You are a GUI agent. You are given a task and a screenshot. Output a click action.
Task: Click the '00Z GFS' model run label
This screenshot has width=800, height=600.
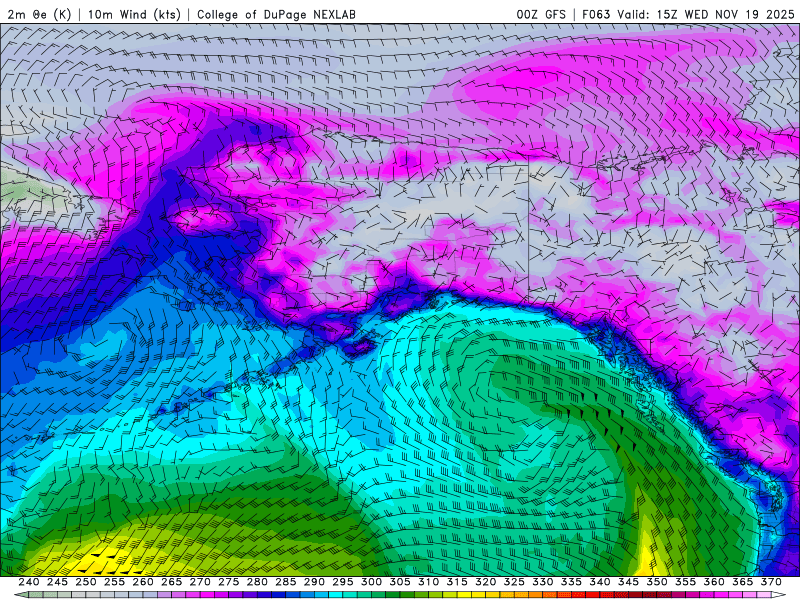(x=541, y=14)
